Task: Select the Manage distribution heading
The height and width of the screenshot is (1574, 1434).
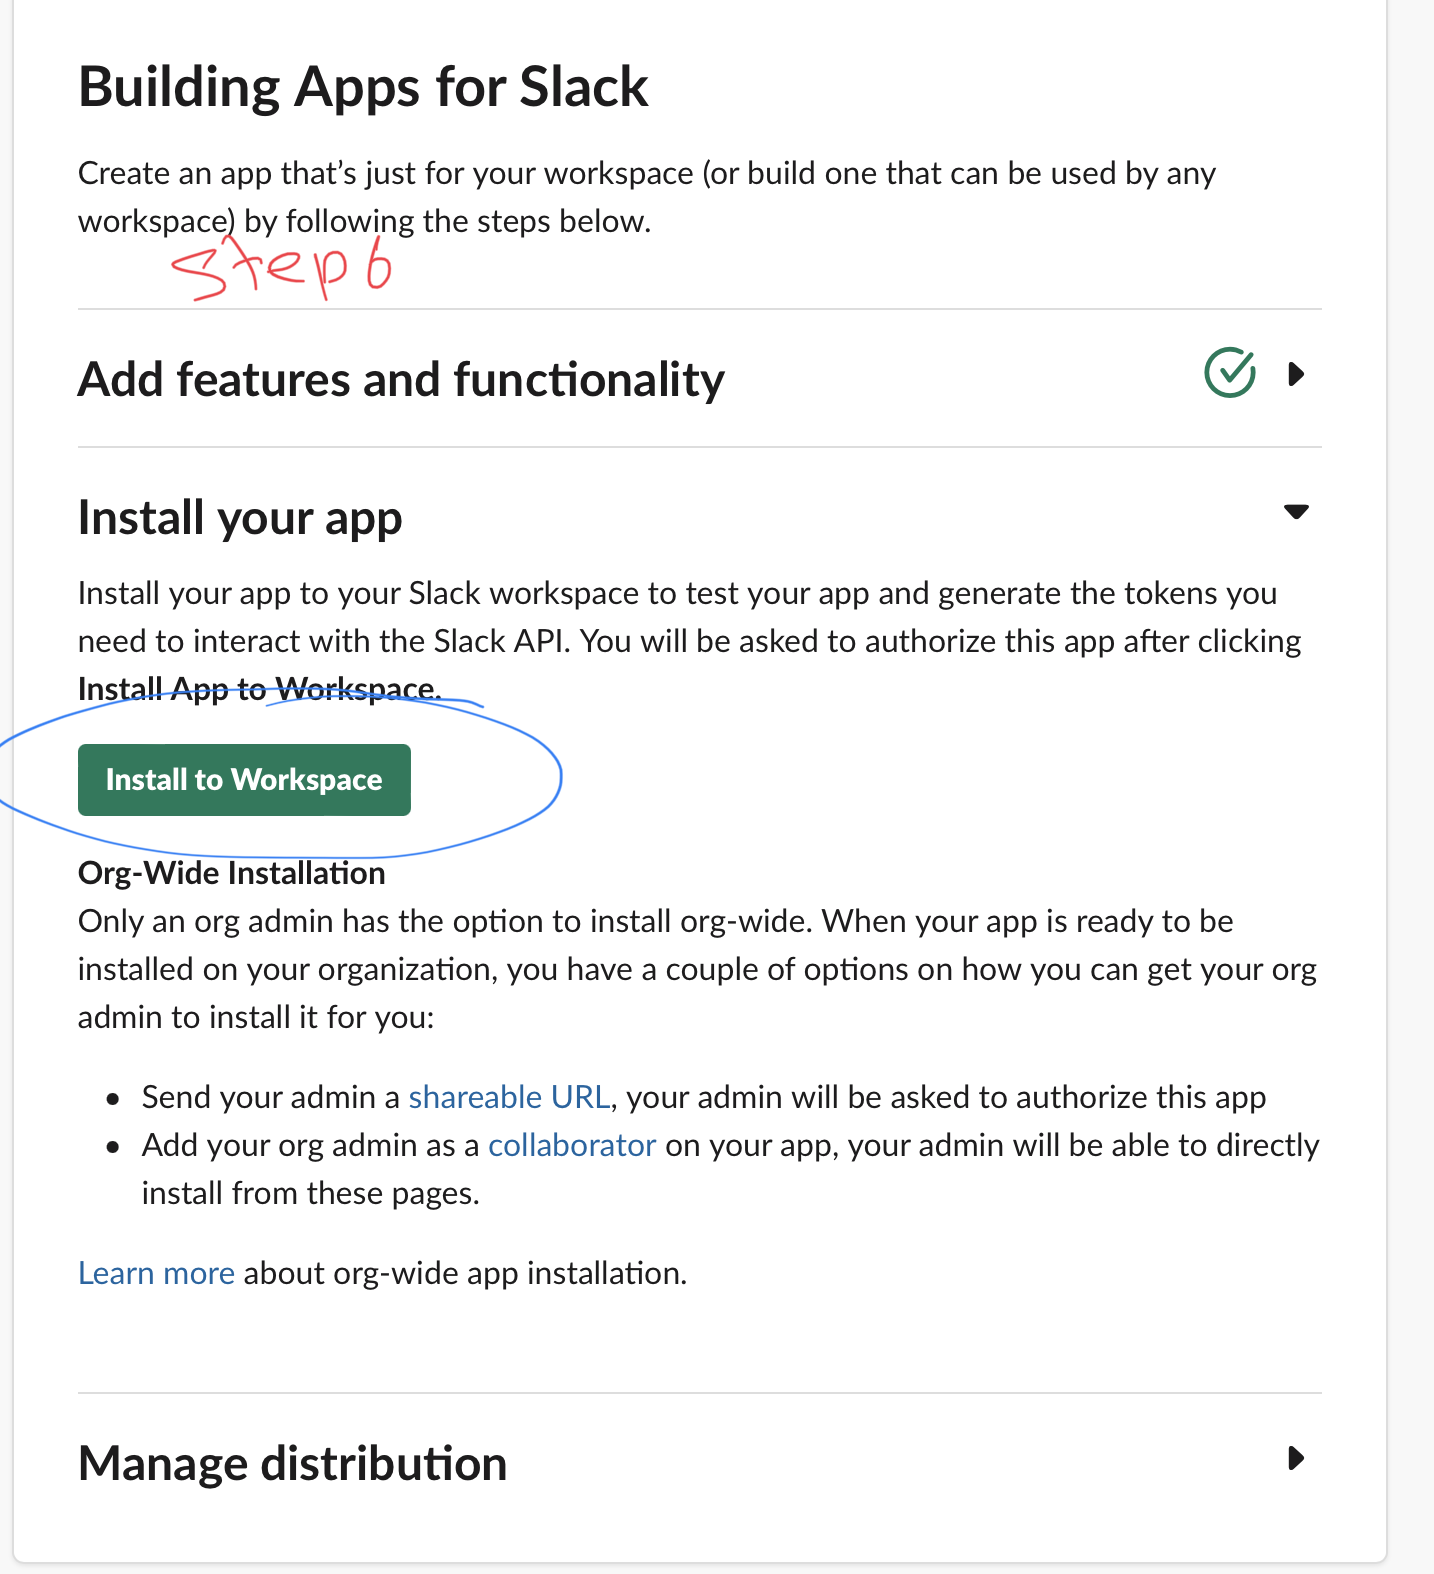Action: tap(292, 1464)
